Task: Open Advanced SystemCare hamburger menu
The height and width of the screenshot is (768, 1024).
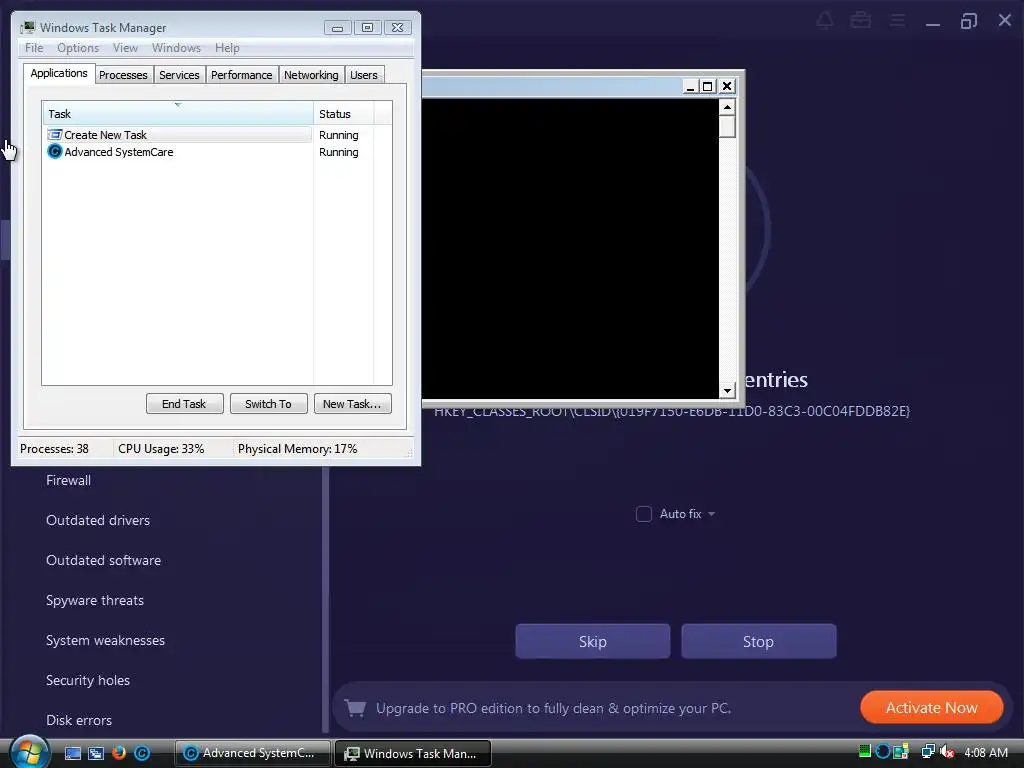Action: 898,21
